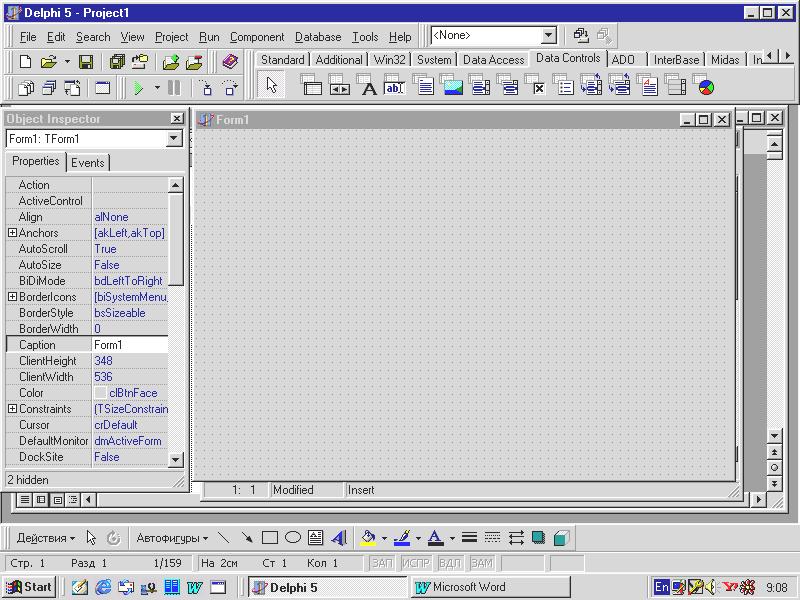Click the Internet Explorer quick launch icon
This screenshot has width=800, height=600.
pyautogui.click(x=103, y=587)
